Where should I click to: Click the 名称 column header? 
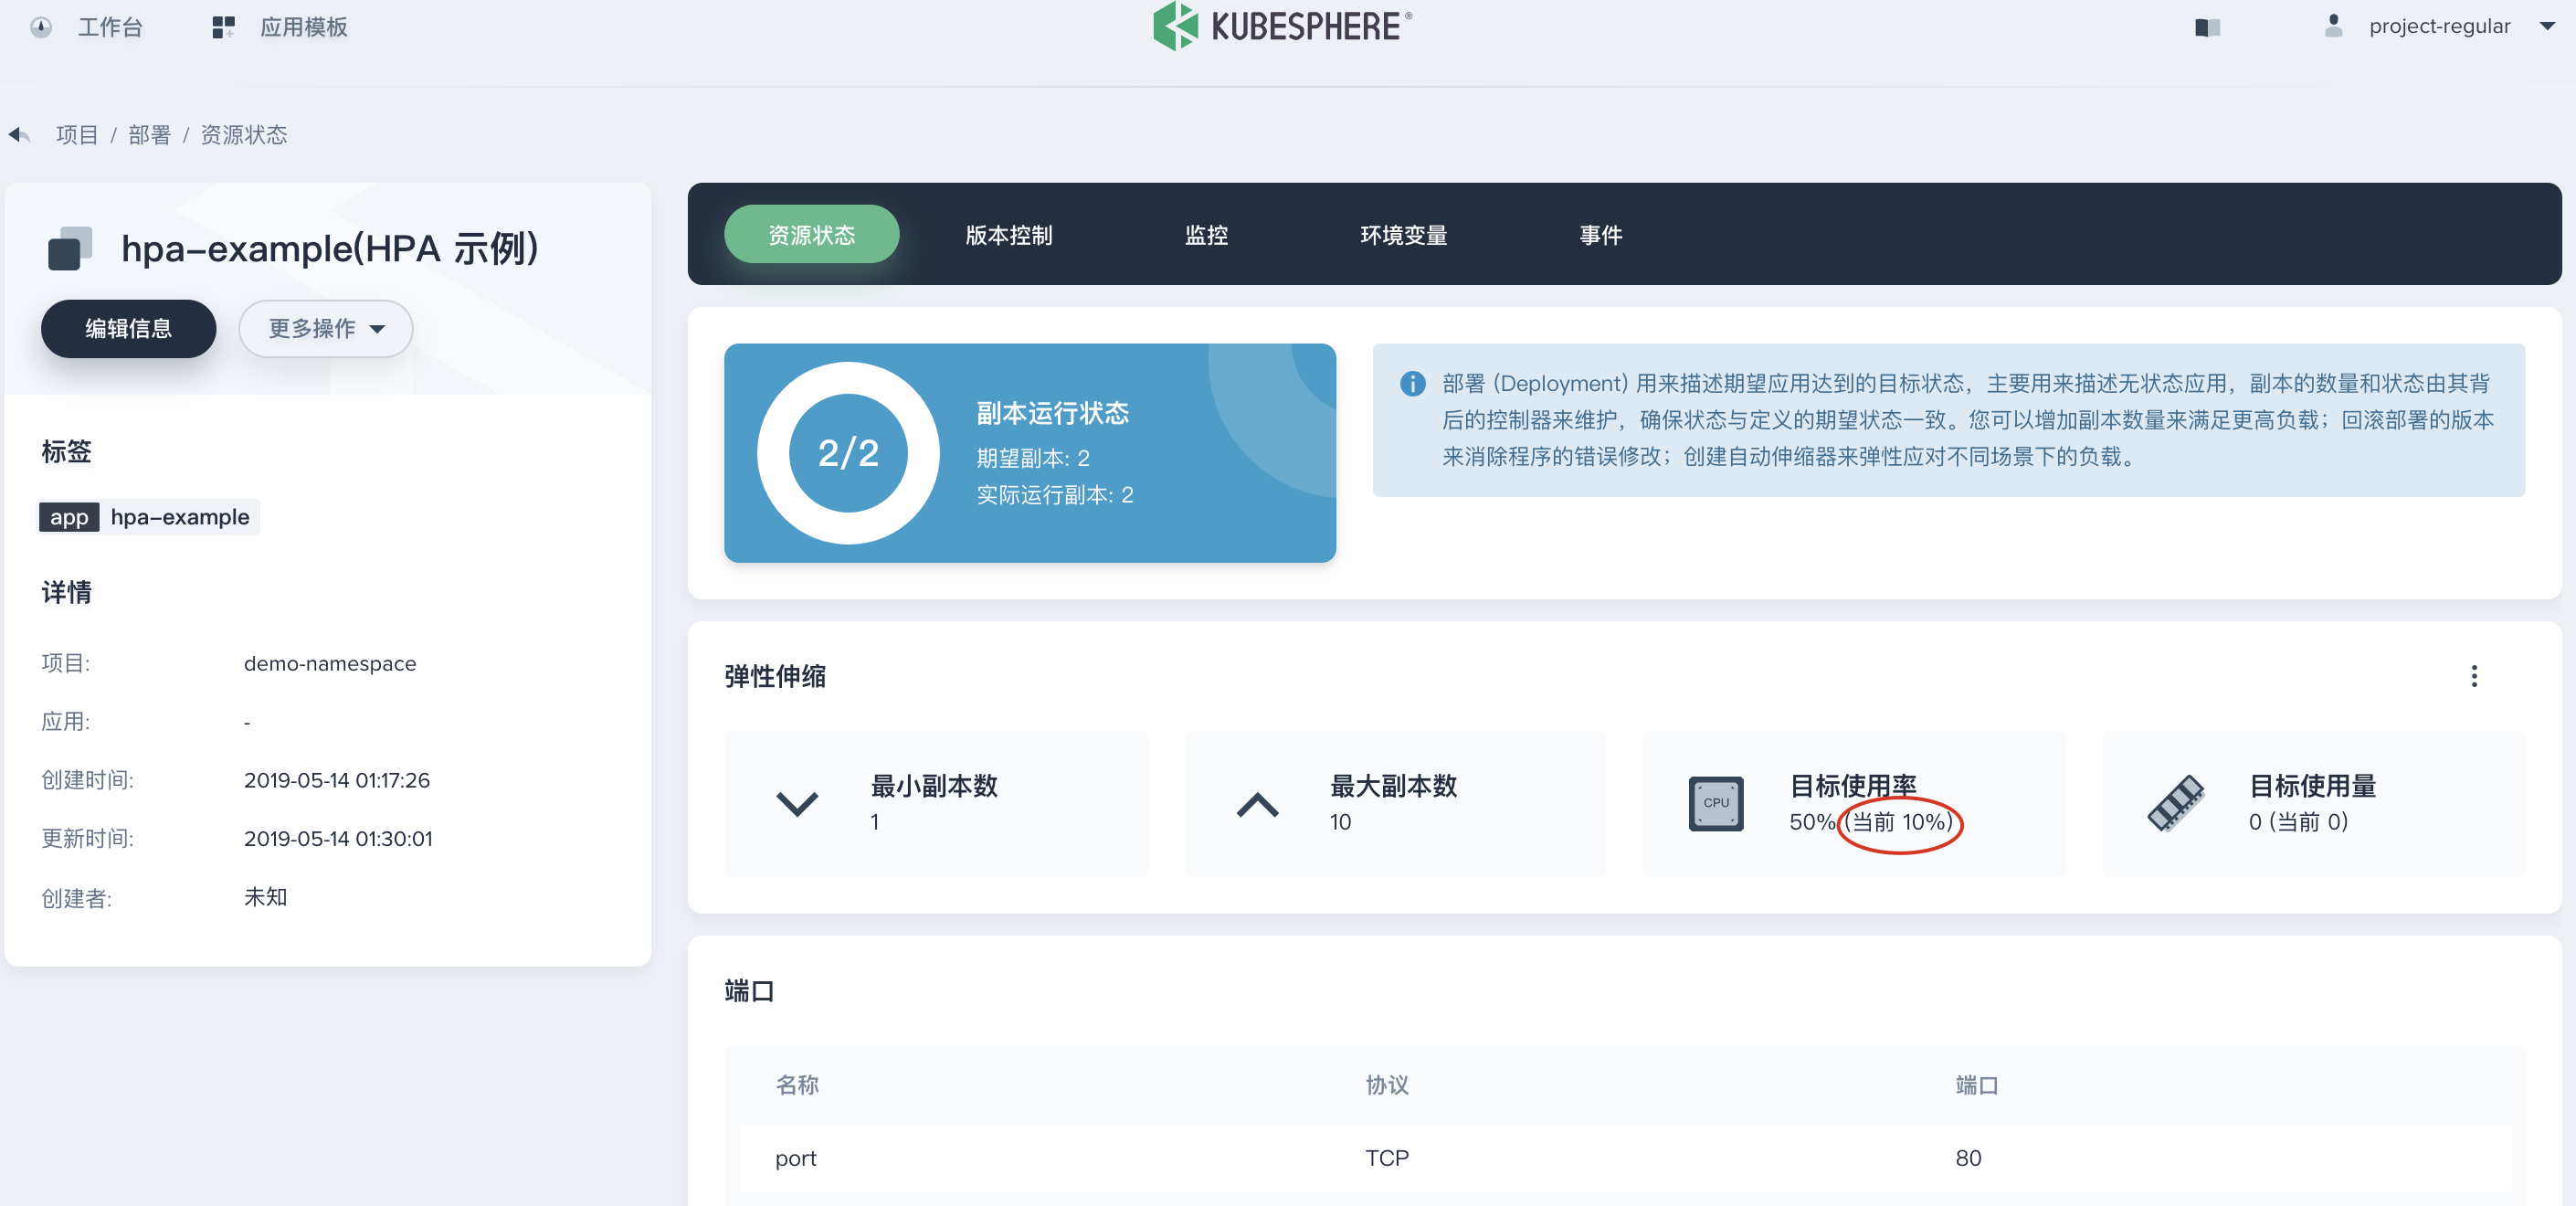[797, 1085]
